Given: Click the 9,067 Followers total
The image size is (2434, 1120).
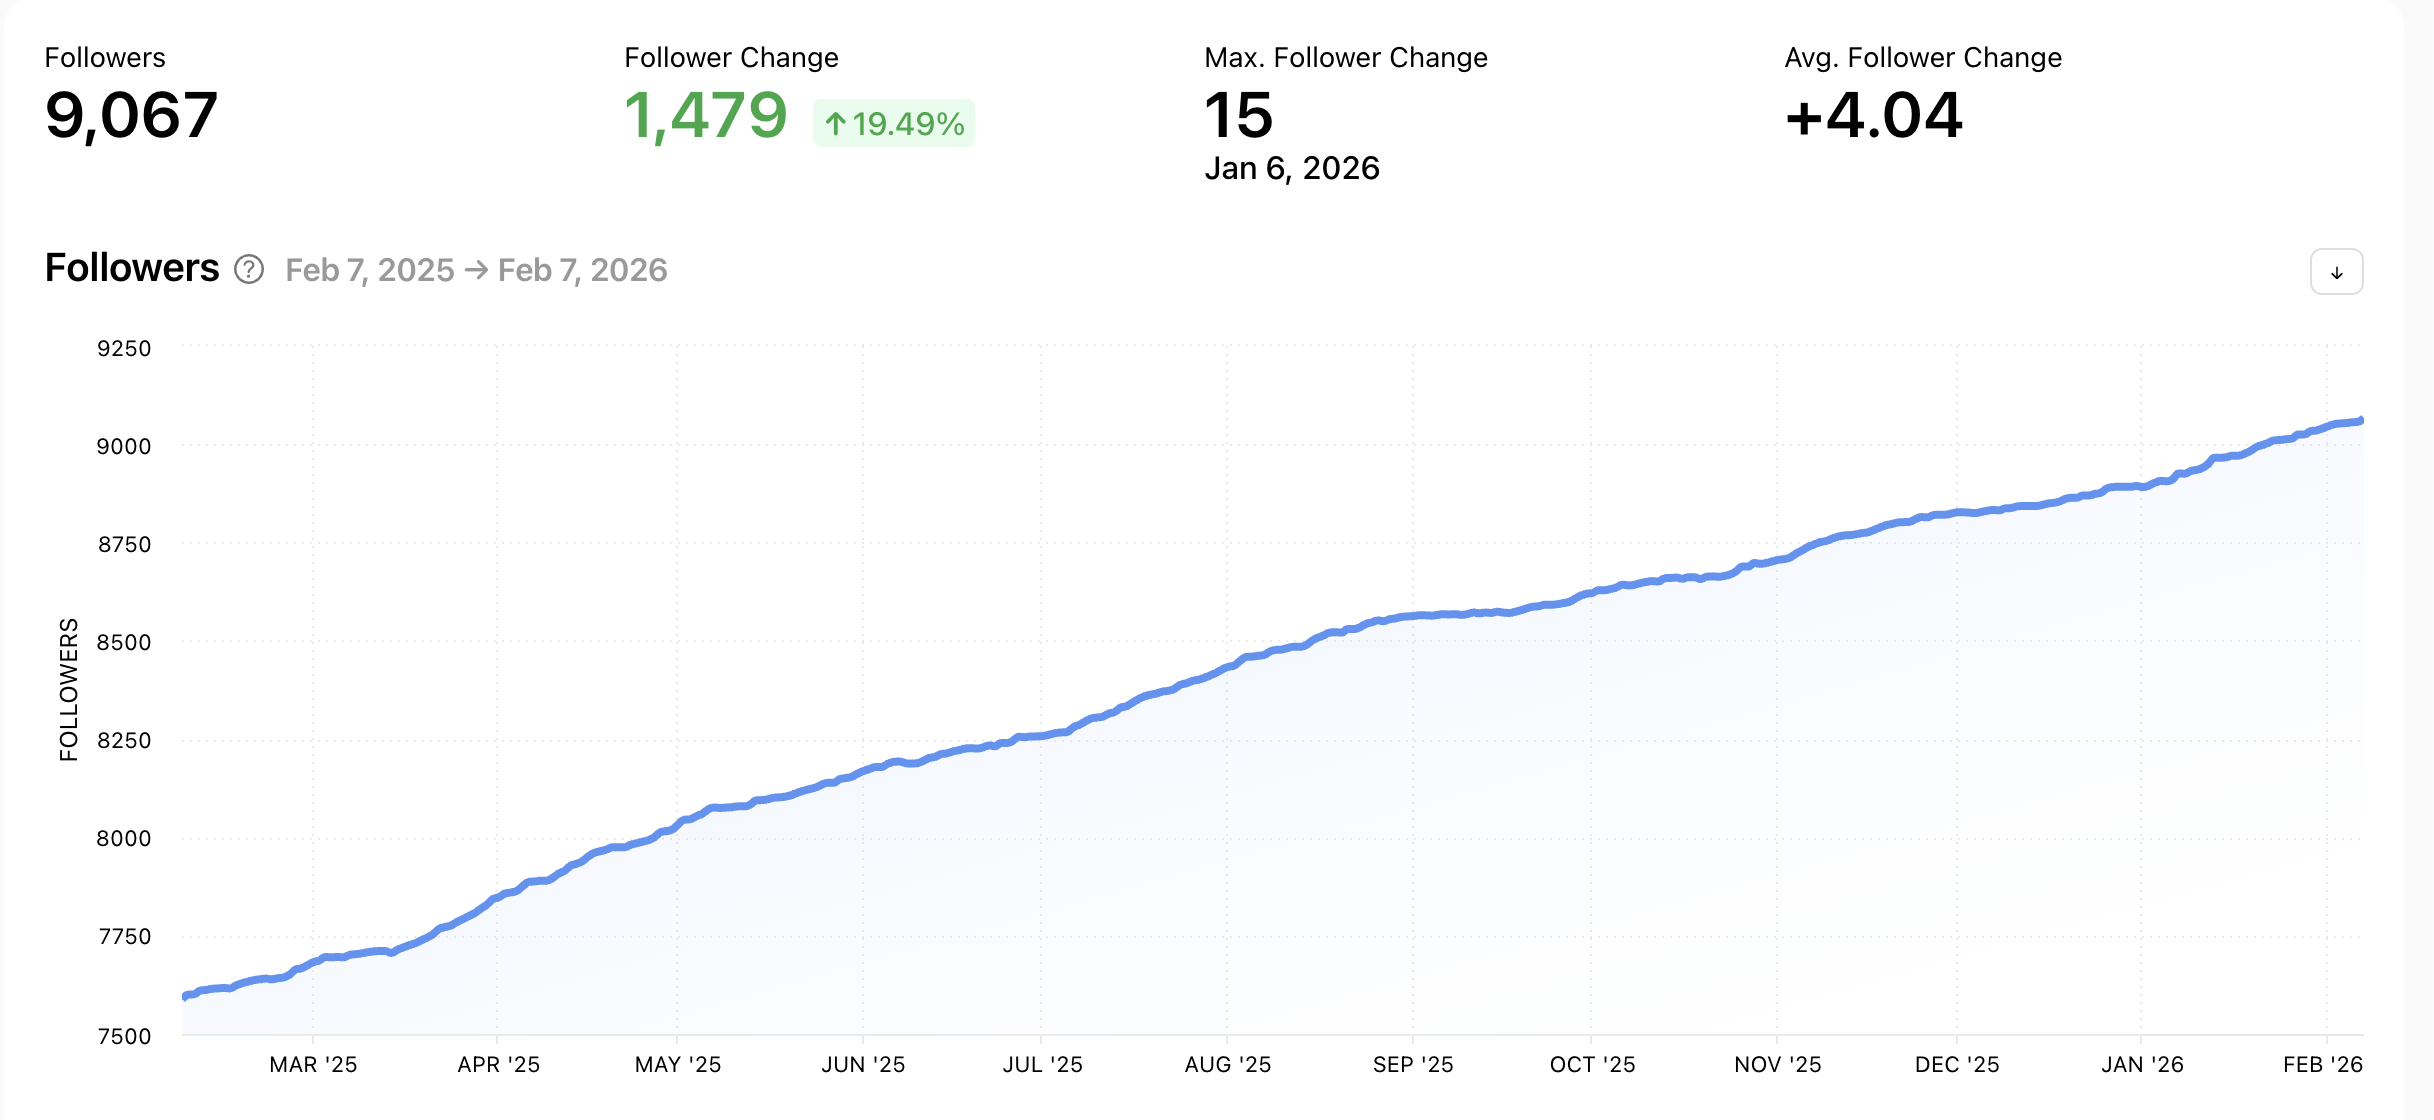Looking at the screenshot, I should (131, 115).
